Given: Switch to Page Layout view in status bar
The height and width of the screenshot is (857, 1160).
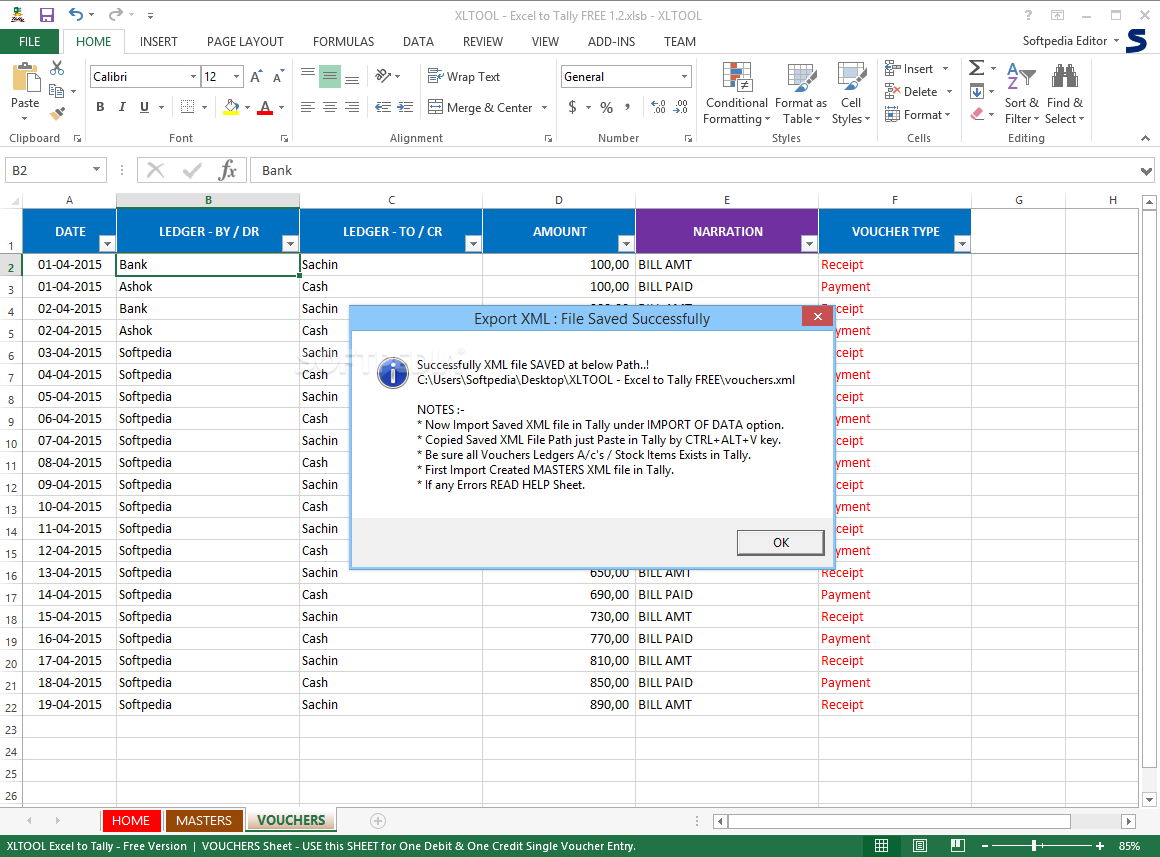Looking at the screenshot, I should (x=920, y=845).
